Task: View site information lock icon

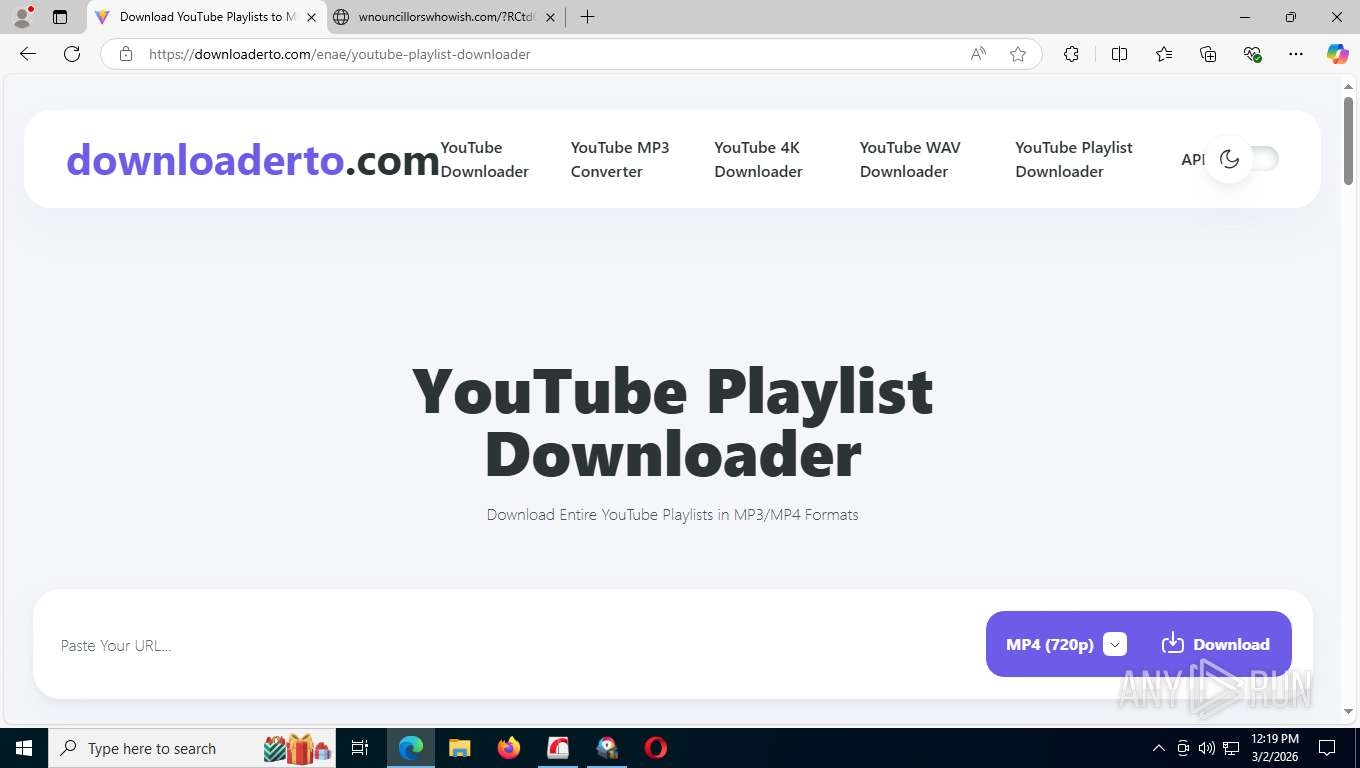Action: click(126, 54)
